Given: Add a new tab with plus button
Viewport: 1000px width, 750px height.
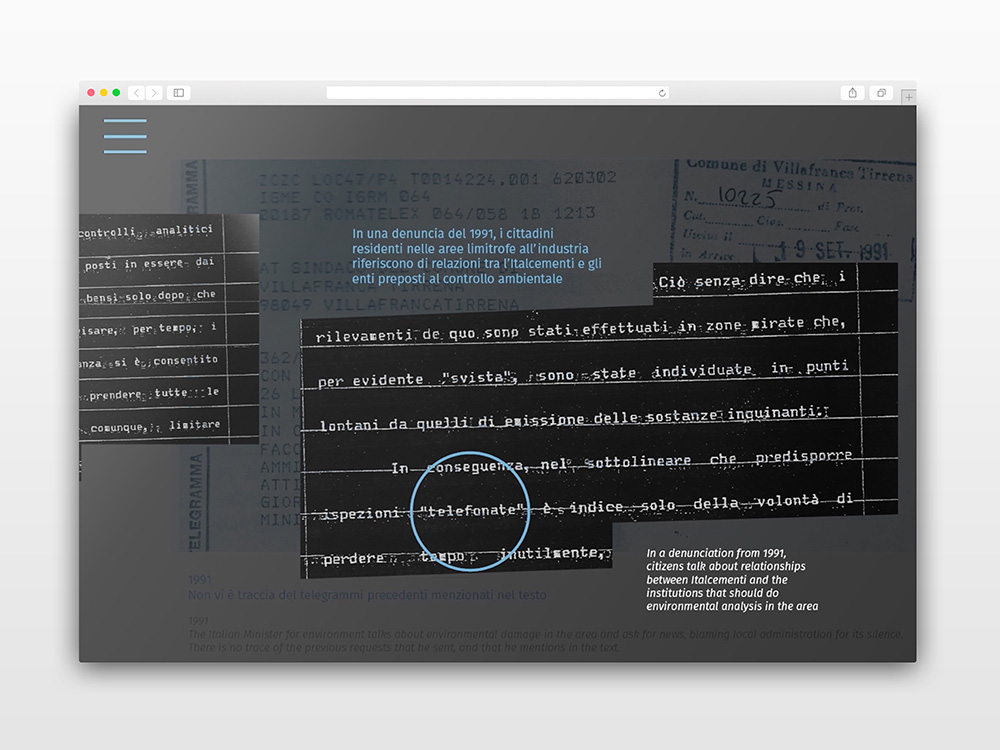Looking at the screenshot, I should [x=909, y=97].
